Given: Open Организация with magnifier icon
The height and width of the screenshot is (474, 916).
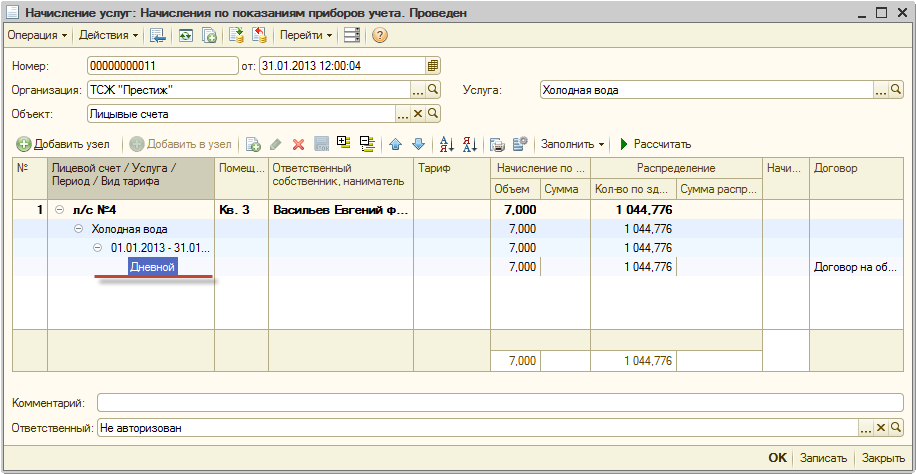Looking at the screenshot, I should [x=433, y=90].
